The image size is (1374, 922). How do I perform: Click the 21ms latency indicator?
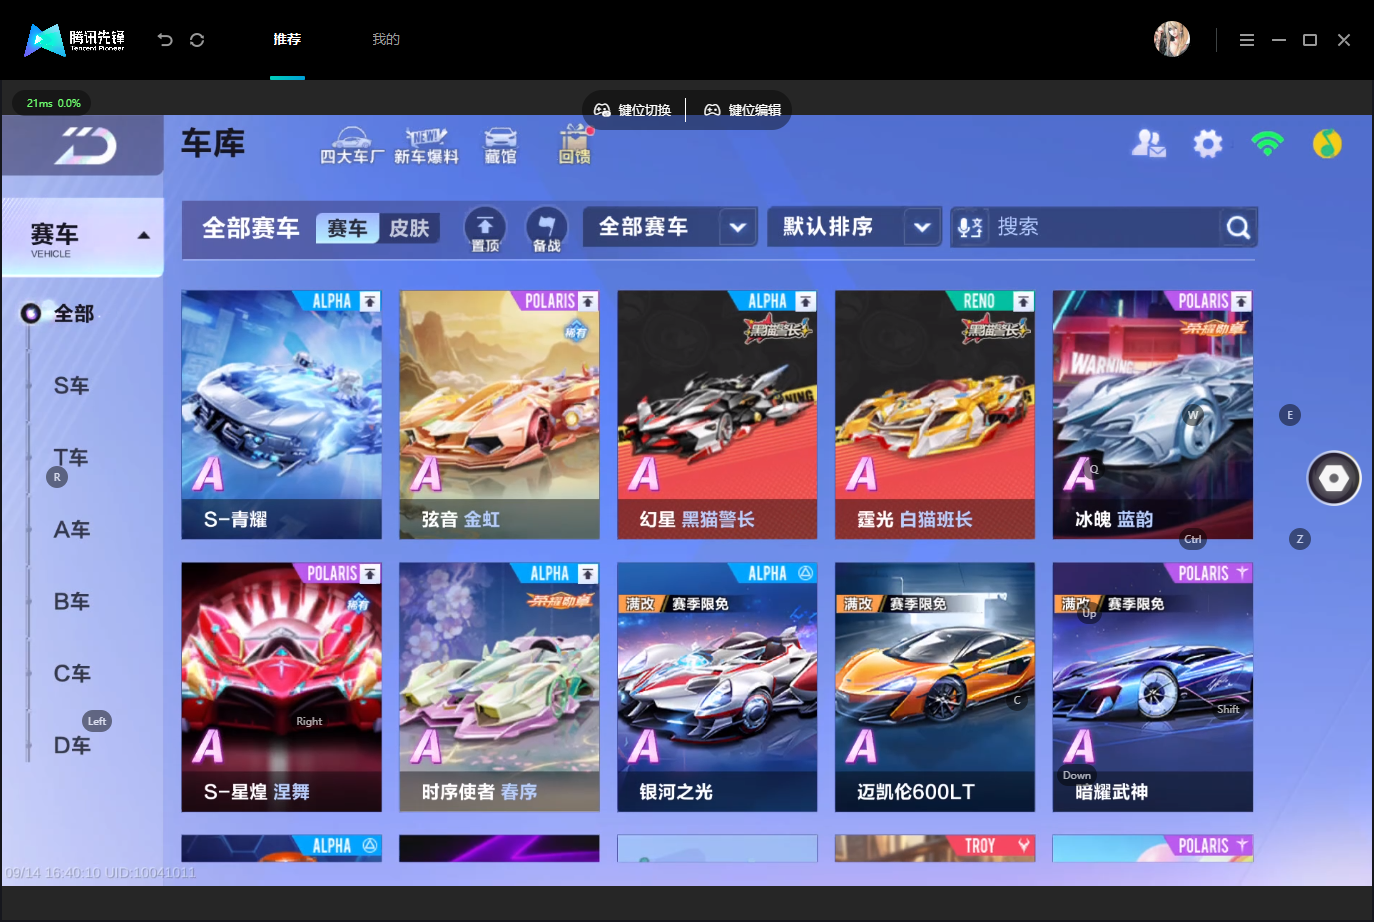pyautogui.click(x=52, y=103)
